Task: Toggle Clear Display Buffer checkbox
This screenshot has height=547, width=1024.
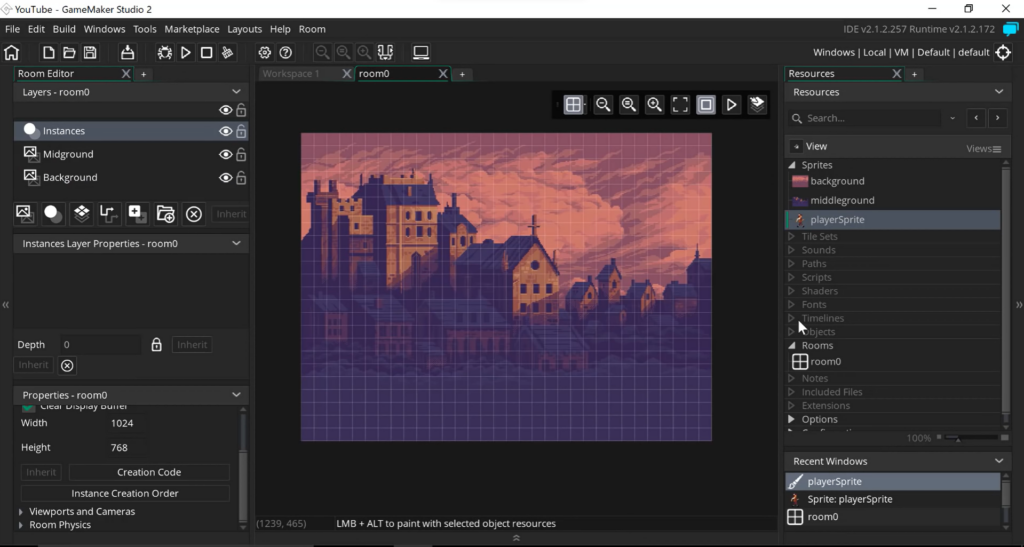Action: click(28, 407)
